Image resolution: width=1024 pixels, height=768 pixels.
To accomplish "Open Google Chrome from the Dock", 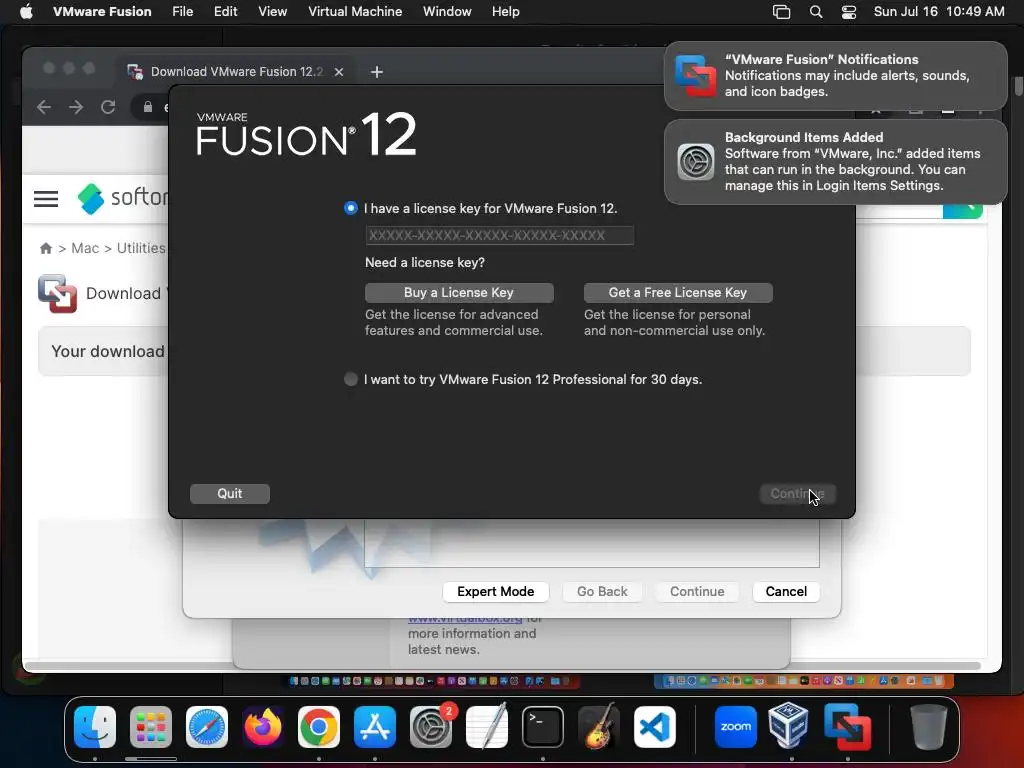I will click(319, 727).
